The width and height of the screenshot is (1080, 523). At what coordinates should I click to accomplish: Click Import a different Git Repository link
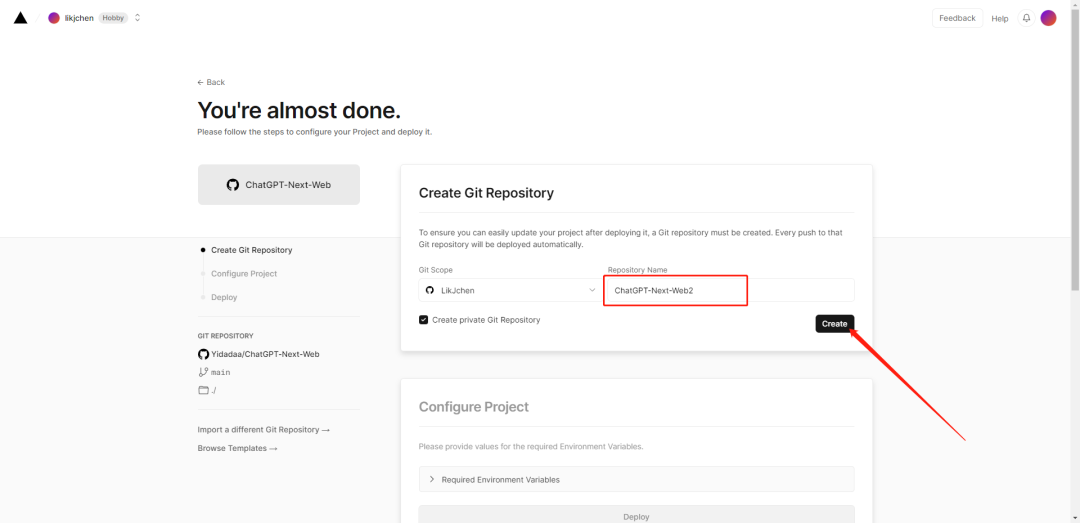[263, 430]
